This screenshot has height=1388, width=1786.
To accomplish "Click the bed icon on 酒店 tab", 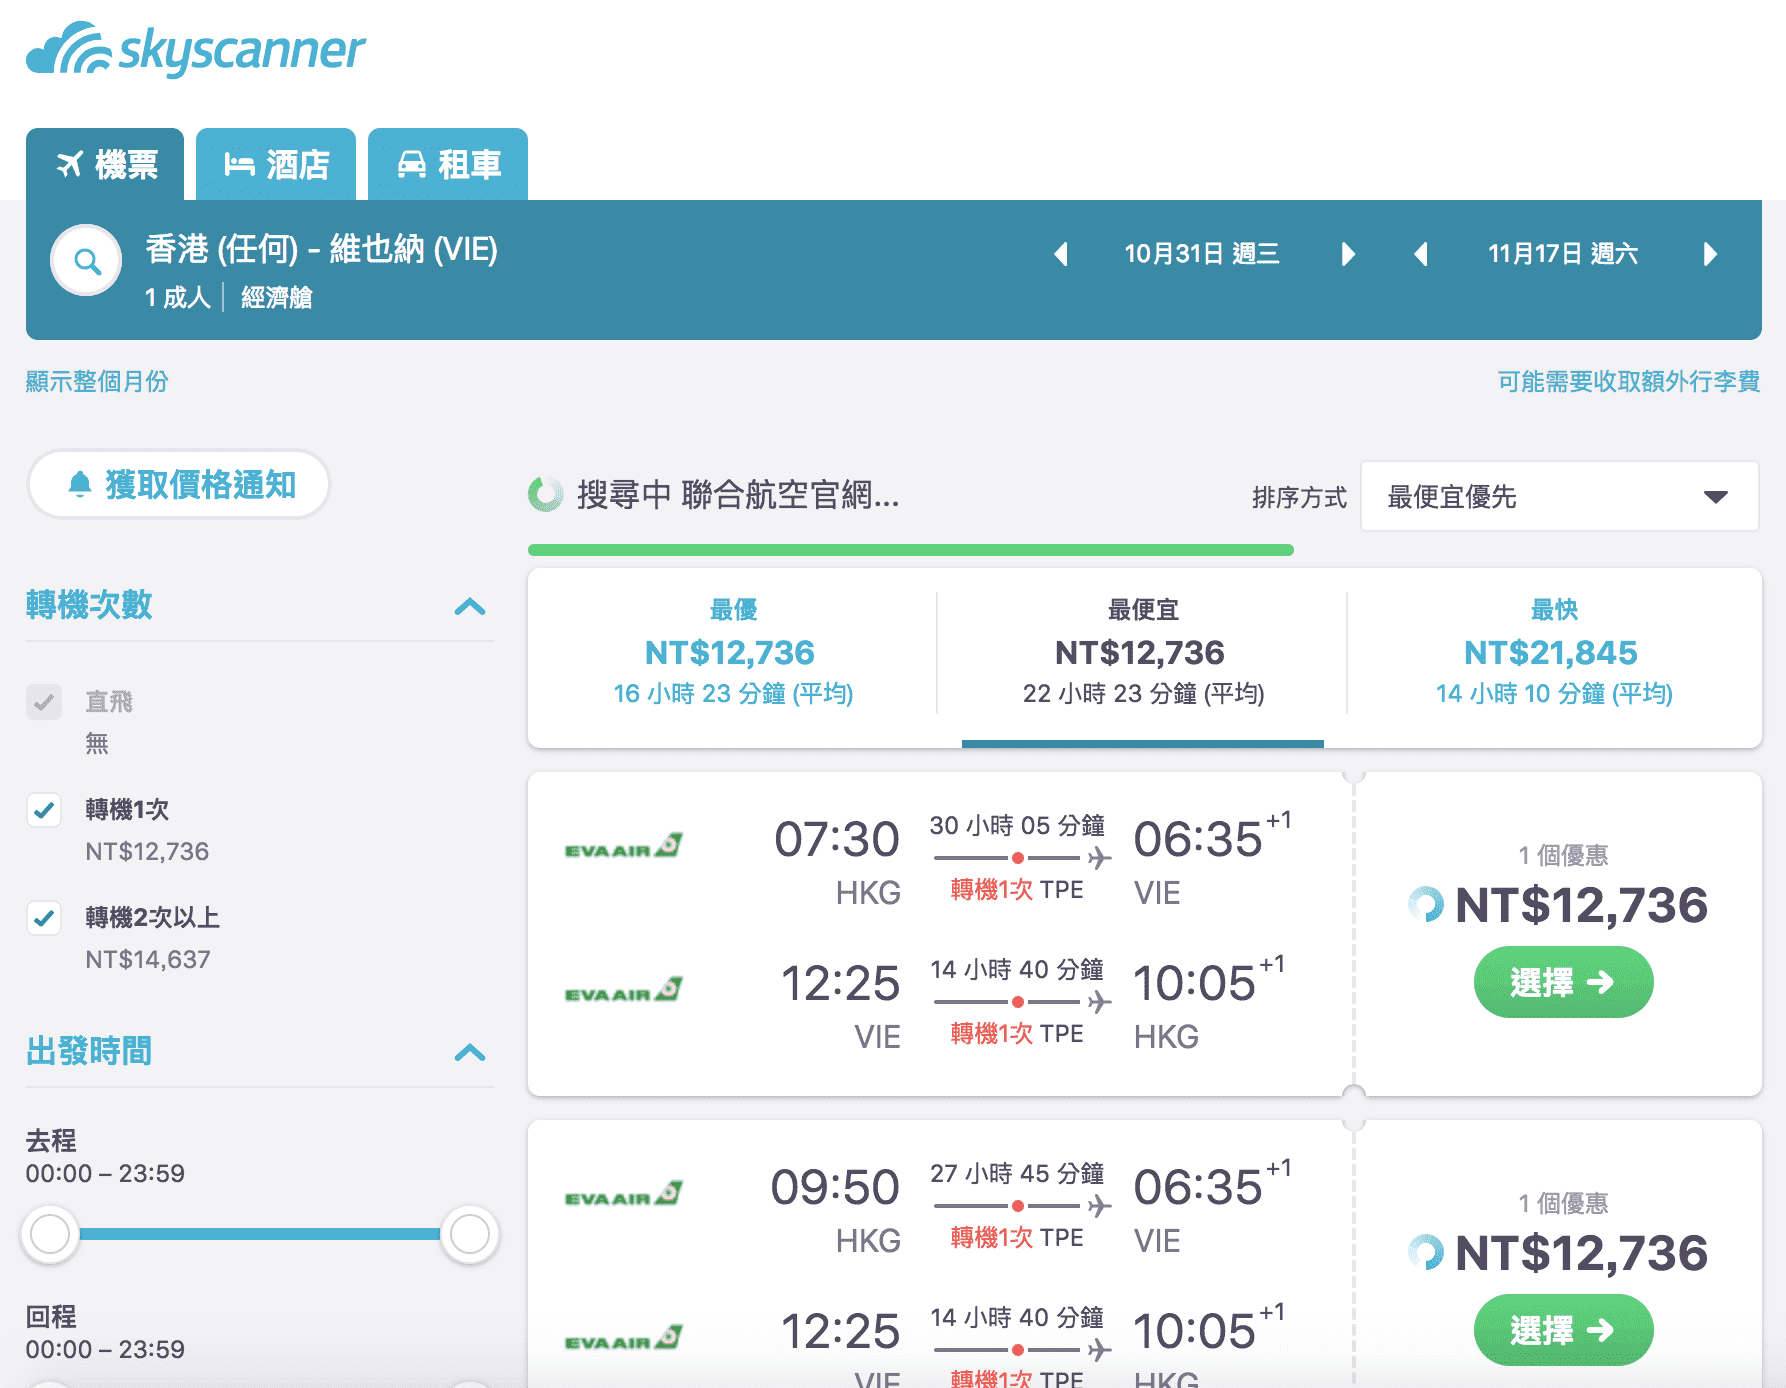I will click(239, 164).
